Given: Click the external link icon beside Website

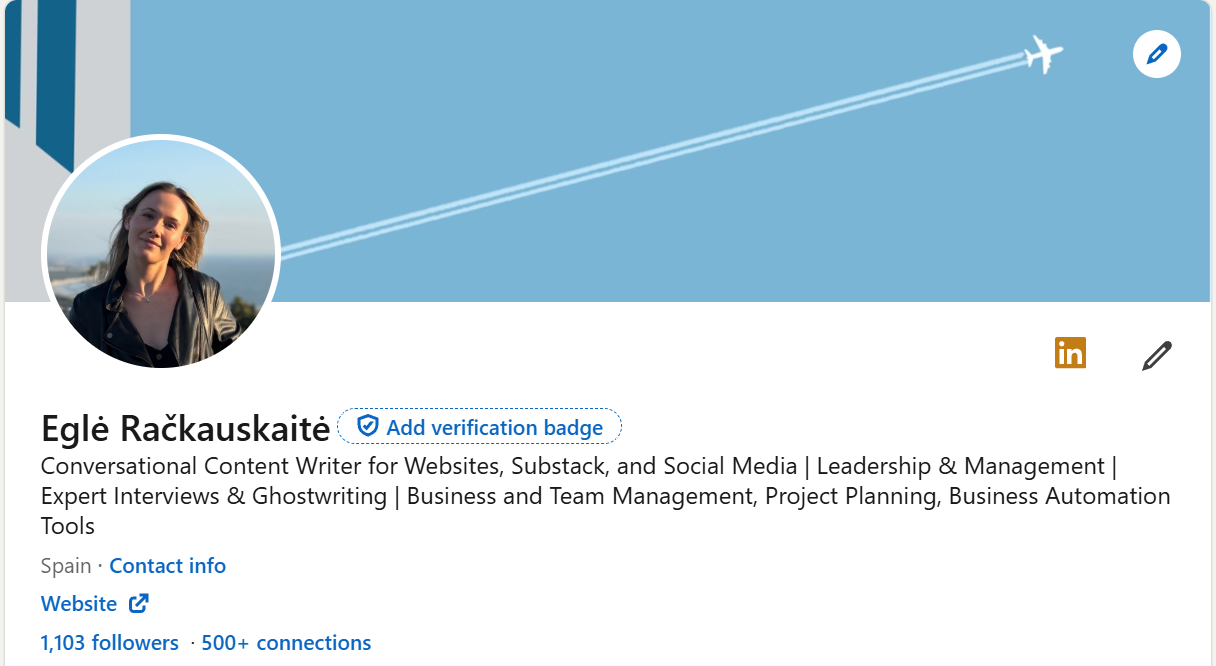Looking at the screenshot, I should 138,603.
